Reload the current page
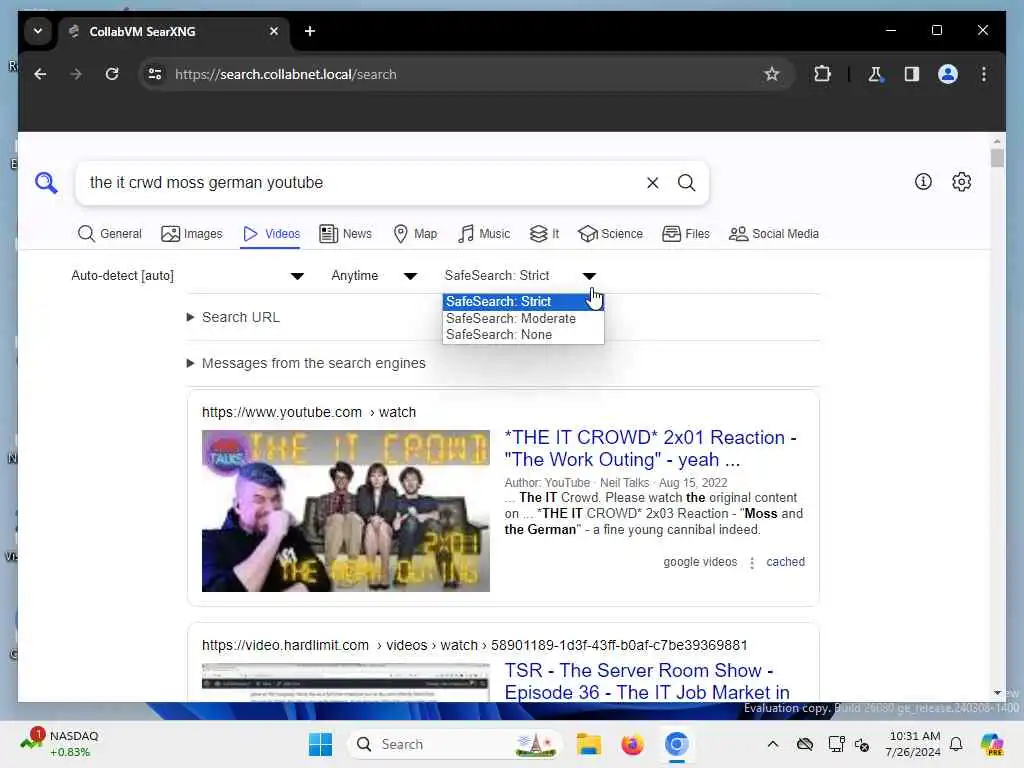 pos(112,74)
